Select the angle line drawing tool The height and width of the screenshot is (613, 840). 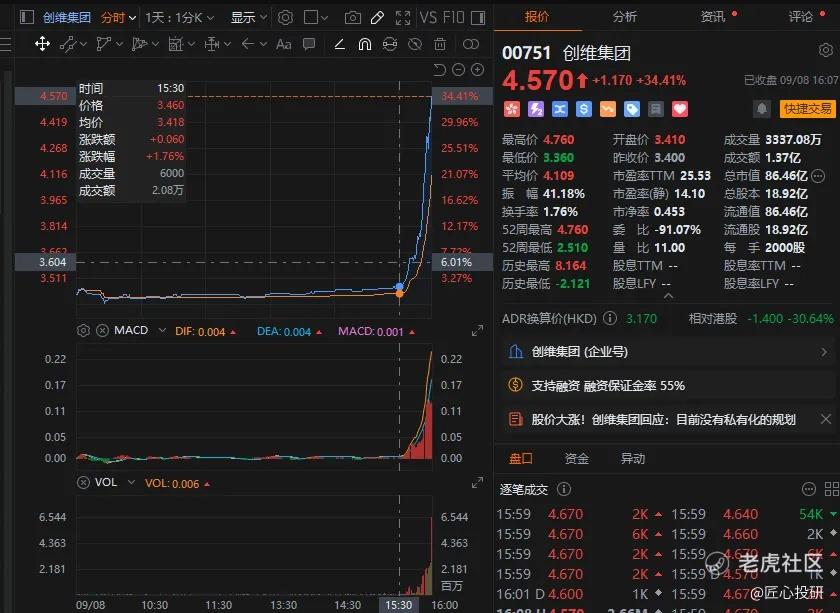point(339,44)
